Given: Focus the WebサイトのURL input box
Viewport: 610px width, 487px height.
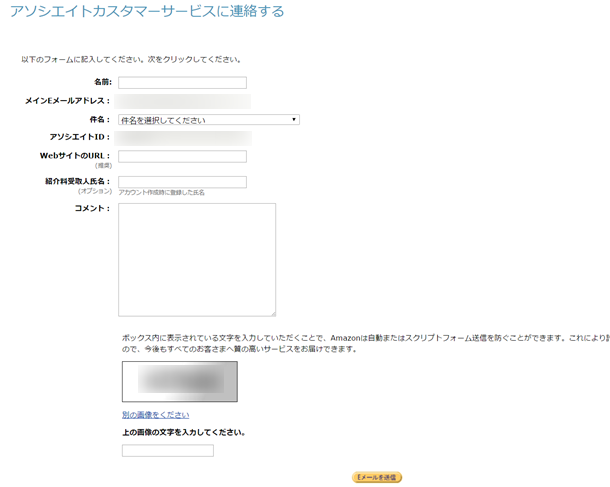Looking at the screenshot, I should click(x=182, y=156).
